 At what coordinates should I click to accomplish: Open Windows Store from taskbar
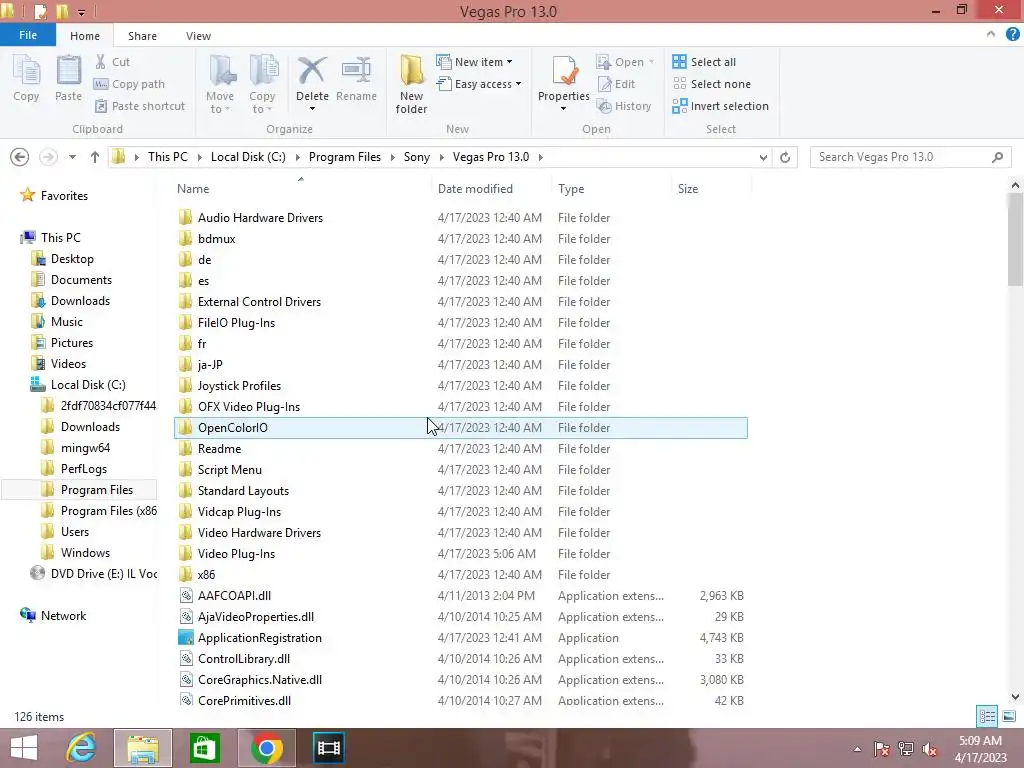click(x=204, y=748)
